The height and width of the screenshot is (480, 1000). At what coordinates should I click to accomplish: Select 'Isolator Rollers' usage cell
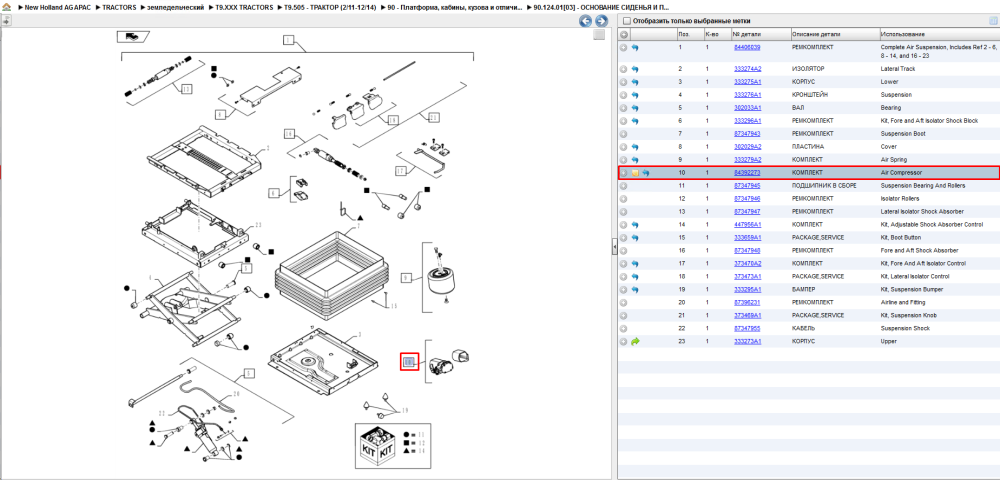tap(901, 199)
